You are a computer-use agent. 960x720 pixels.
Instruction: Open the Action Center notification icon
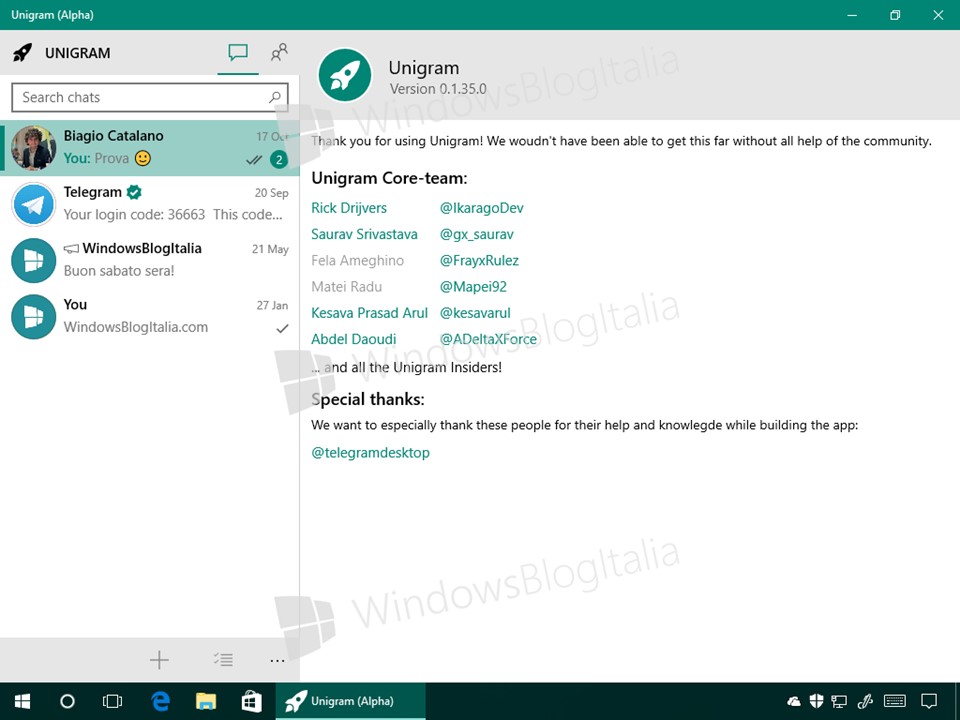pos(929,701)
